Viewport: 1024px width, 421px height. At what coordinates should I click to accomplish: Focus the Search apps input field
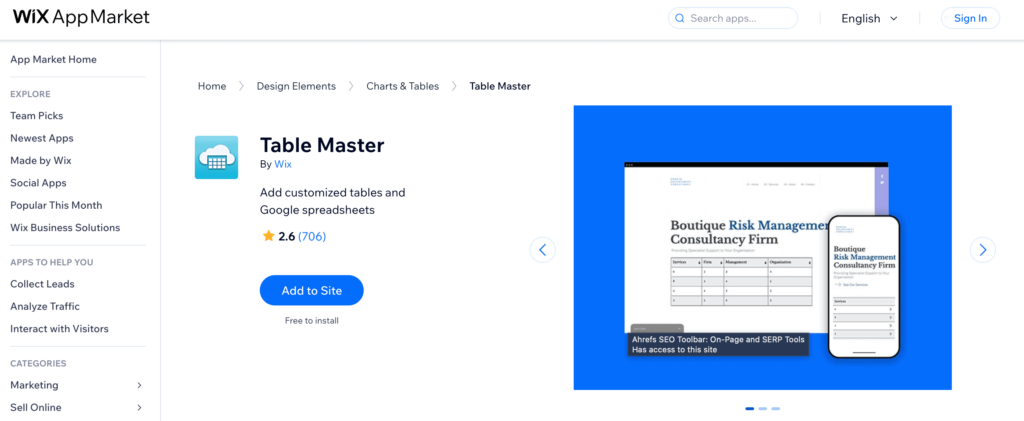[733, 18]
